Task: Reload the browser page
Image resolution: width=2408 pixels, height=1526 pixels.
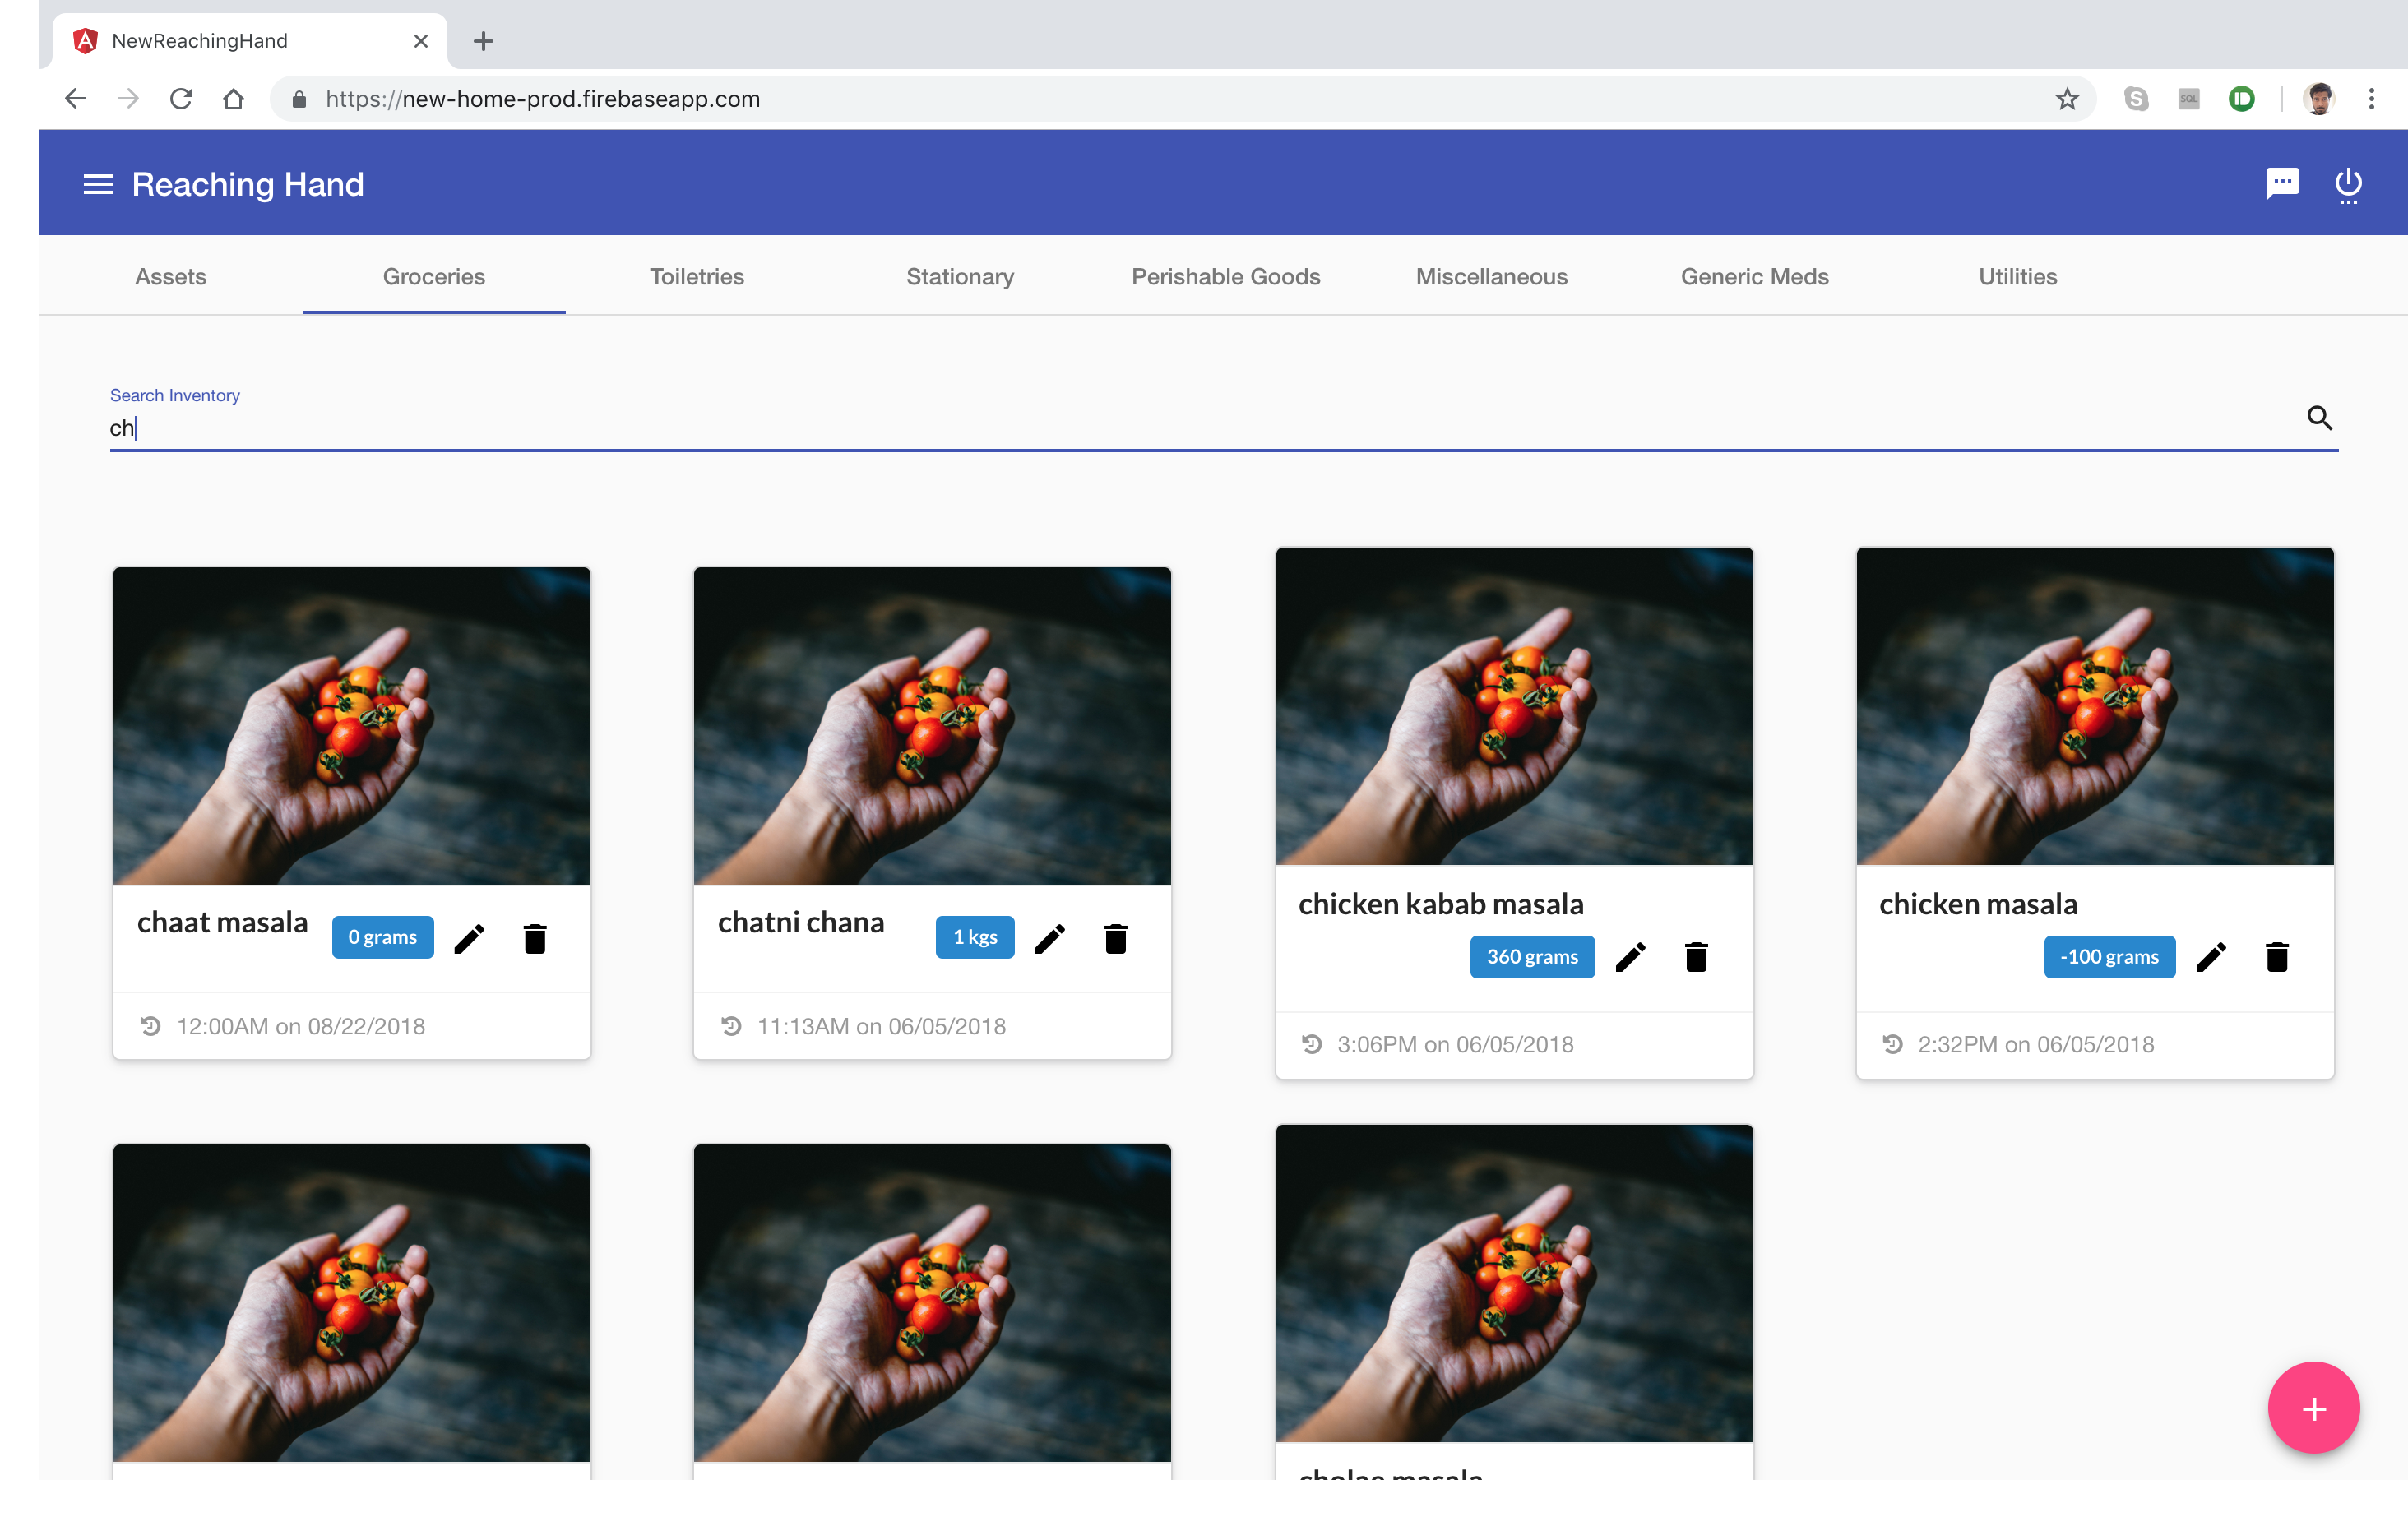Action: coord(181,99)
